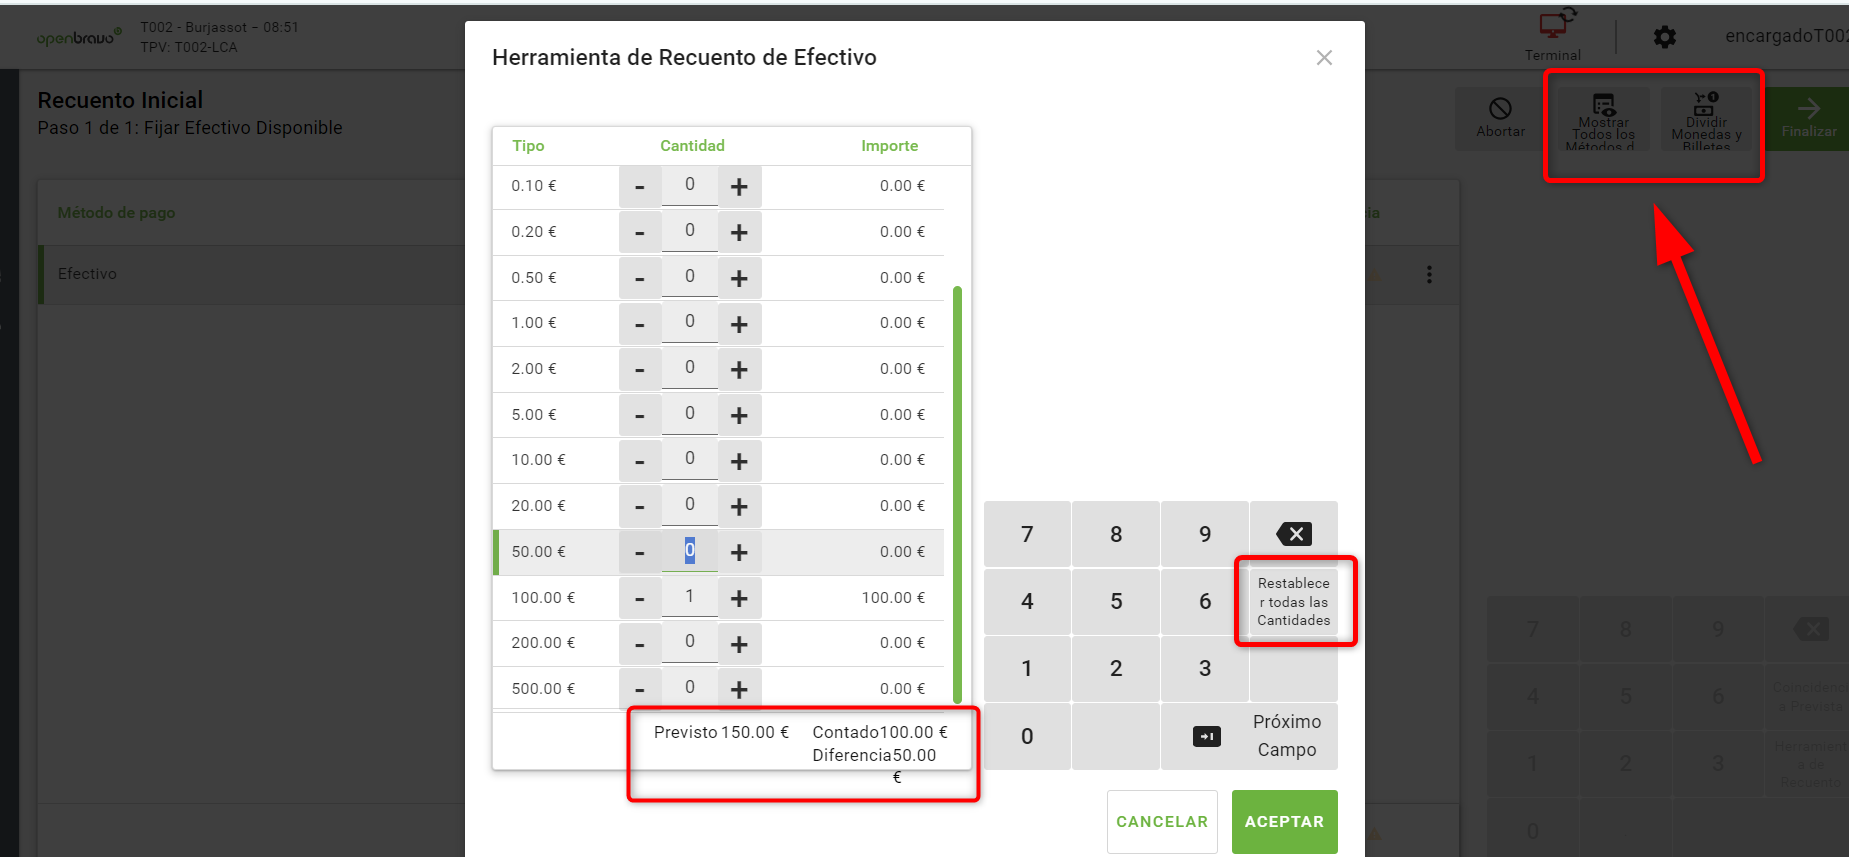Increase the 20.00 € quantity
The height and width of the screenshot is (857, 1849).
click(x=739, y=507)
